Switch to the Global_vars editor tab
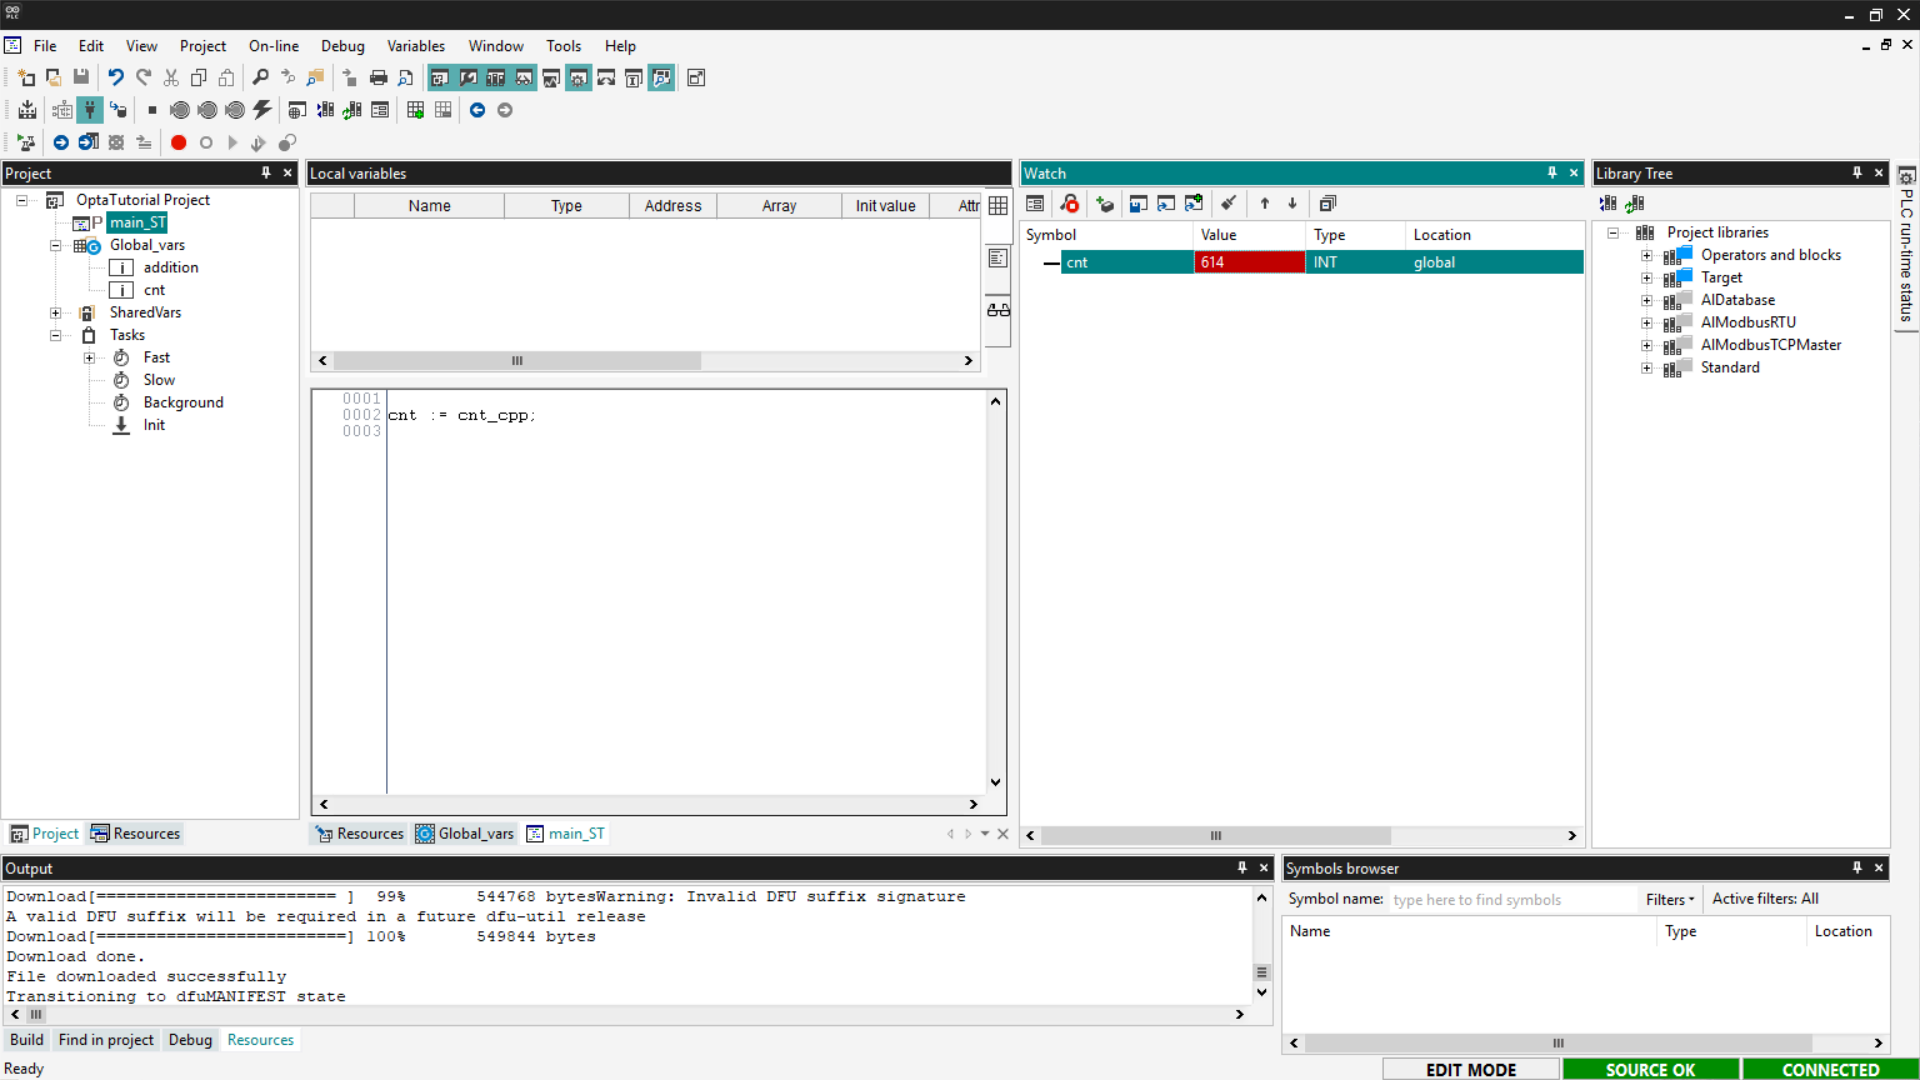Image resolution: width=1920 pixels, height=1080 pixels. 466,834
